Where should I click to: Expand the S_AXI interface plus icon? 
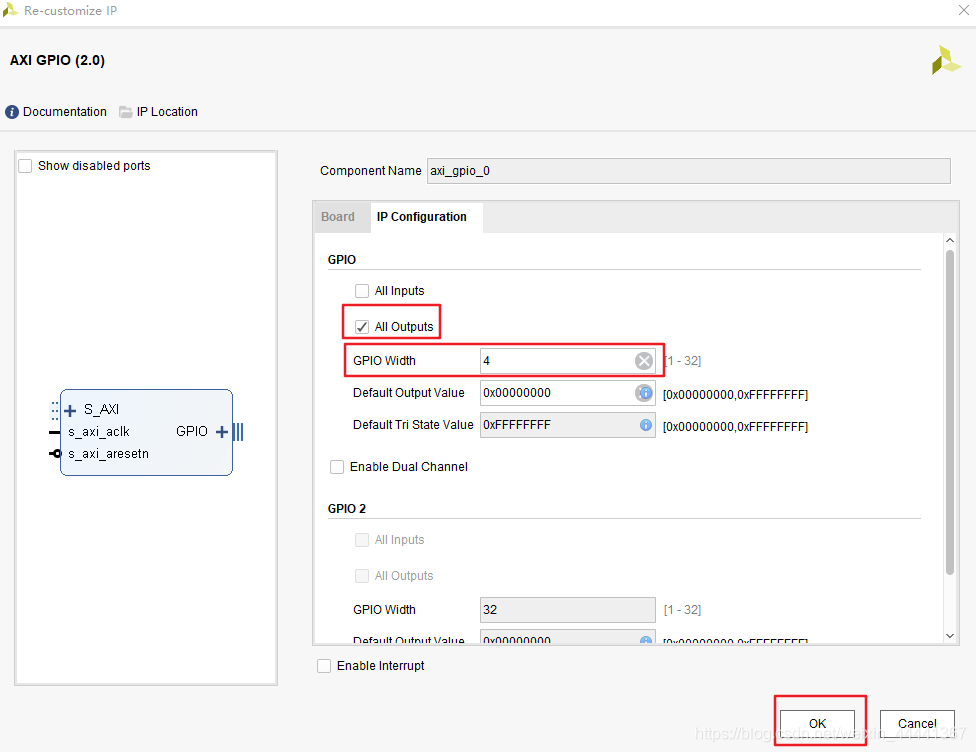[70, 410]
